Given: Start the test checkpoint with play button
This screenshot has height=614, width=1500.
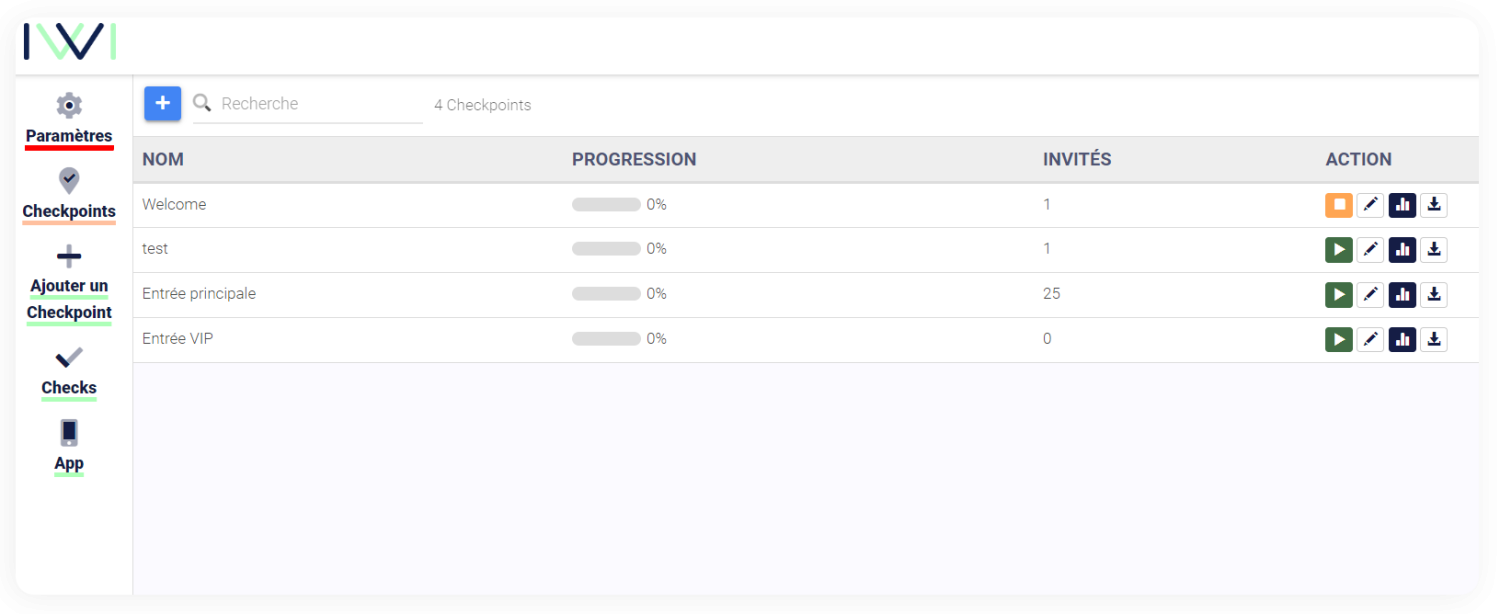Looking at the screenshot, I should (1339, 249).
